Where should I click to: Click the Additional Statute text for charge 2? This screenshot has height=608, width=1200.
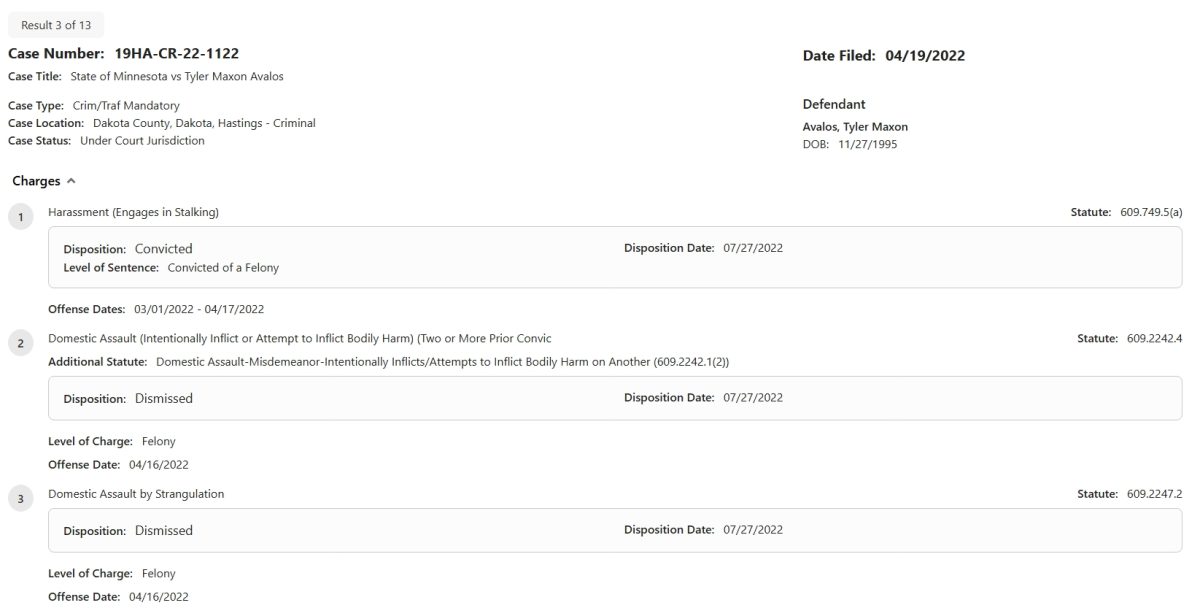[442, 361]
